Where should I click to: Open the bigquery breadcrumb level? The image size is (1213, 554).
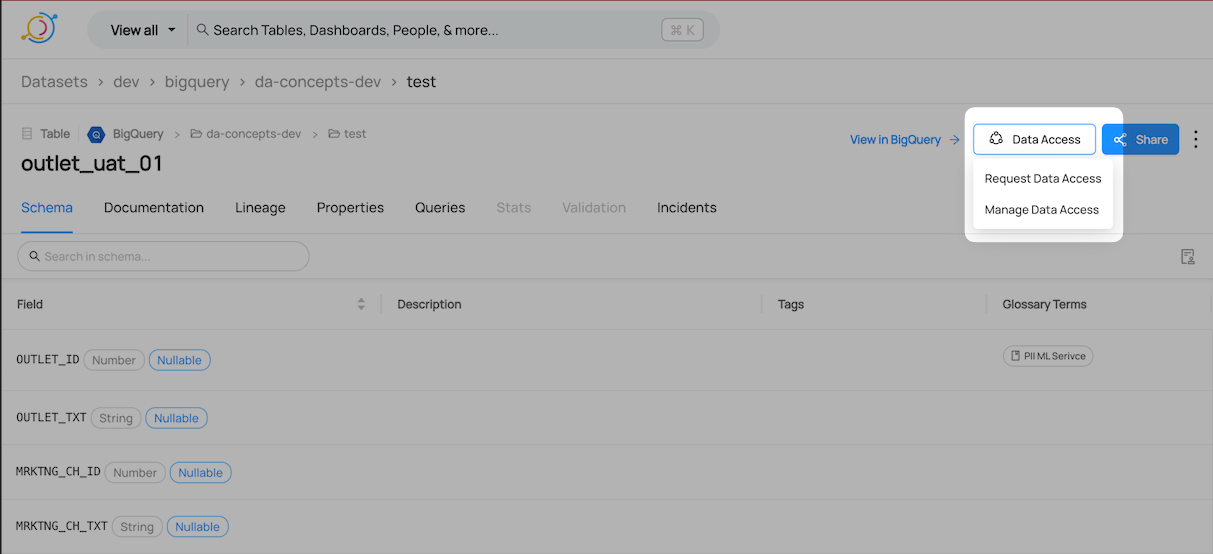197,82
